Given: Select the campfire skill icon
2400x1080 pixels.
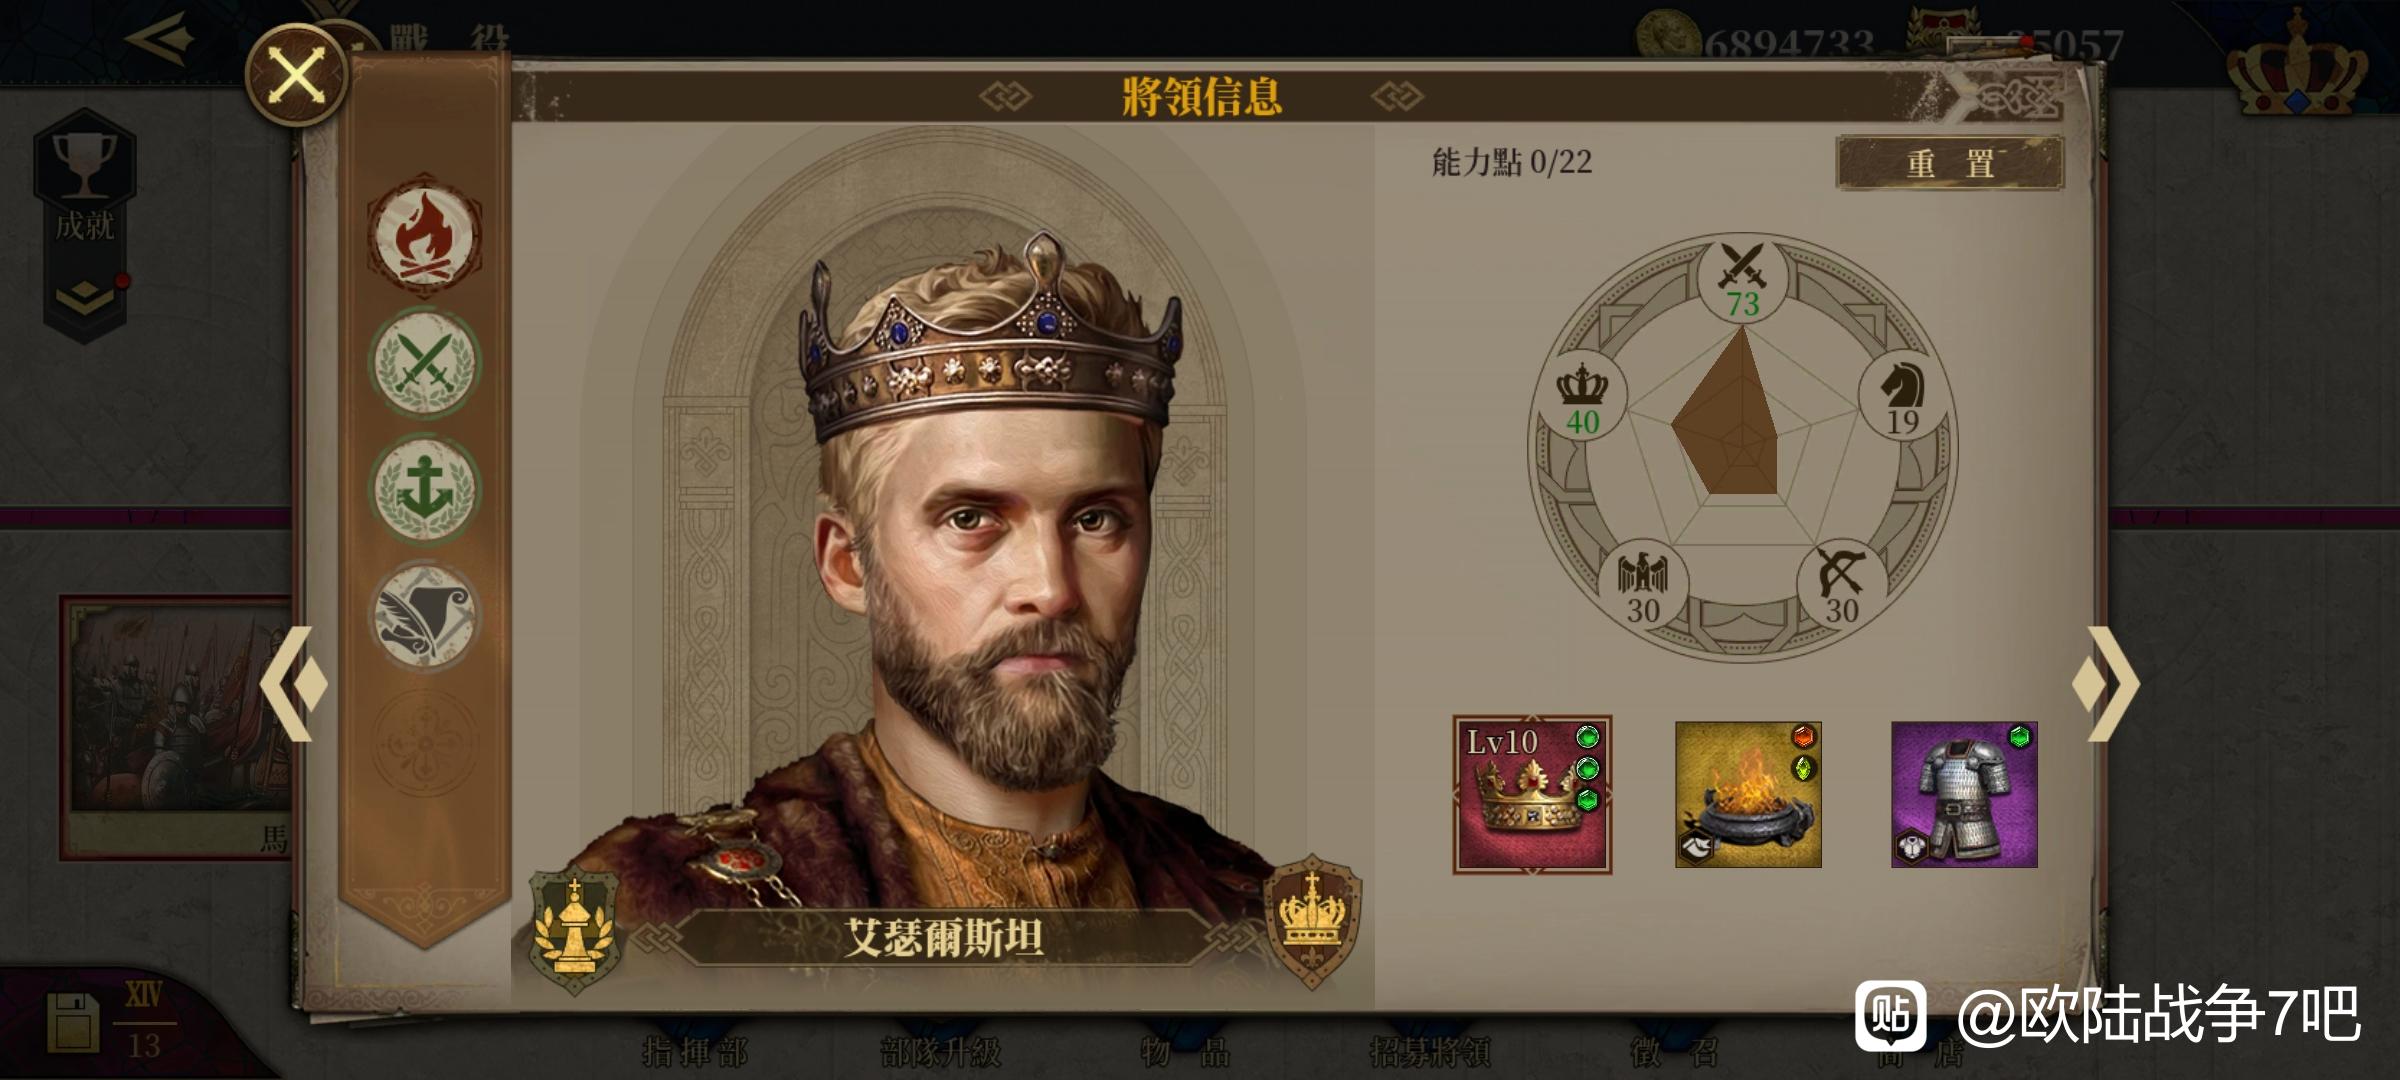Looking at the screenshot, I should tap(425, 238).
